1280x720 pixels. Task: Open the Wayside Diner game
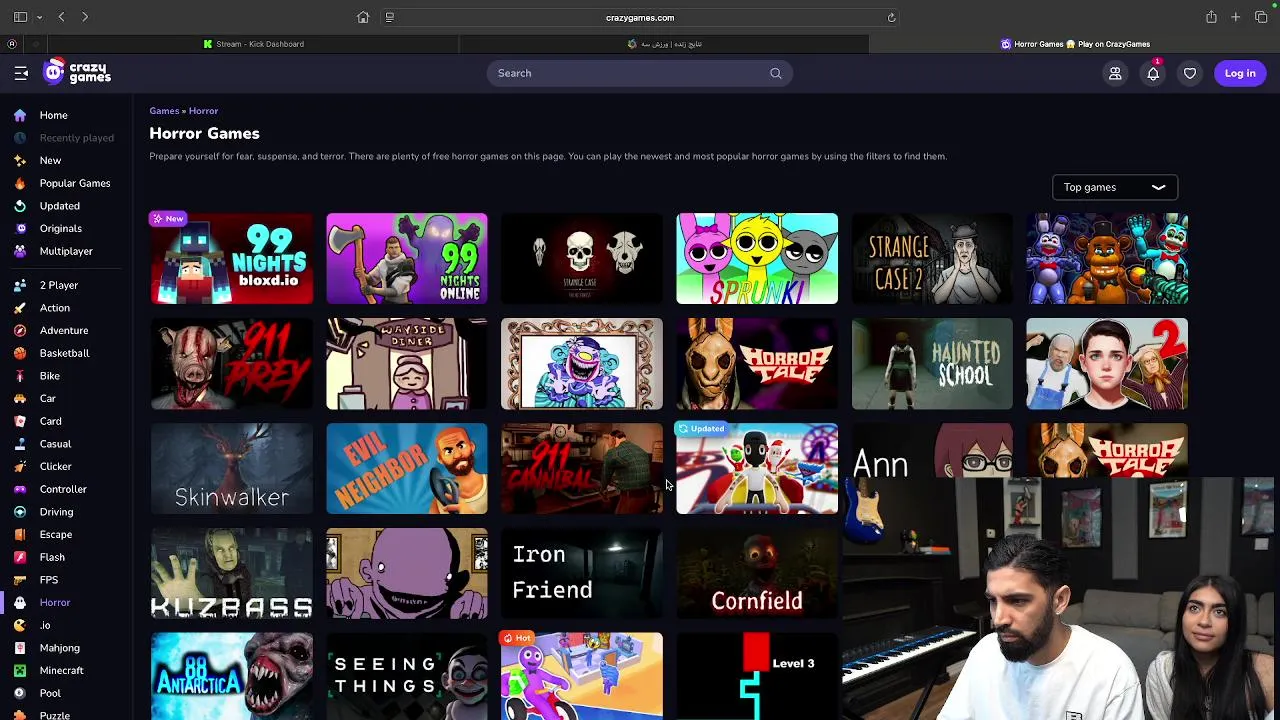(x=406, y=364)
